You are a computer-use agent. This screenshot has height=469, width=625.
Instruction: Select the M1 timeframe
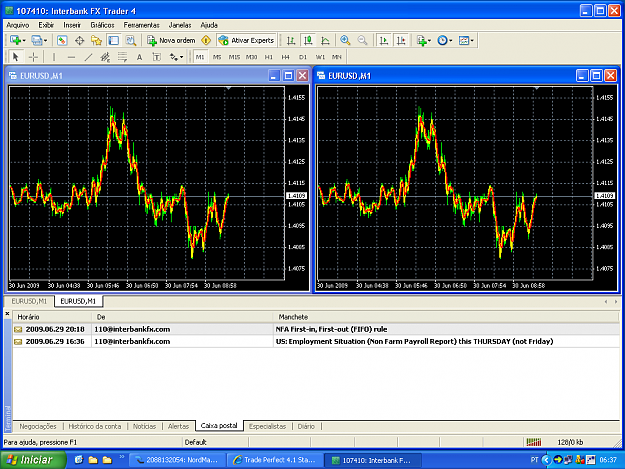tap(200, 57)
